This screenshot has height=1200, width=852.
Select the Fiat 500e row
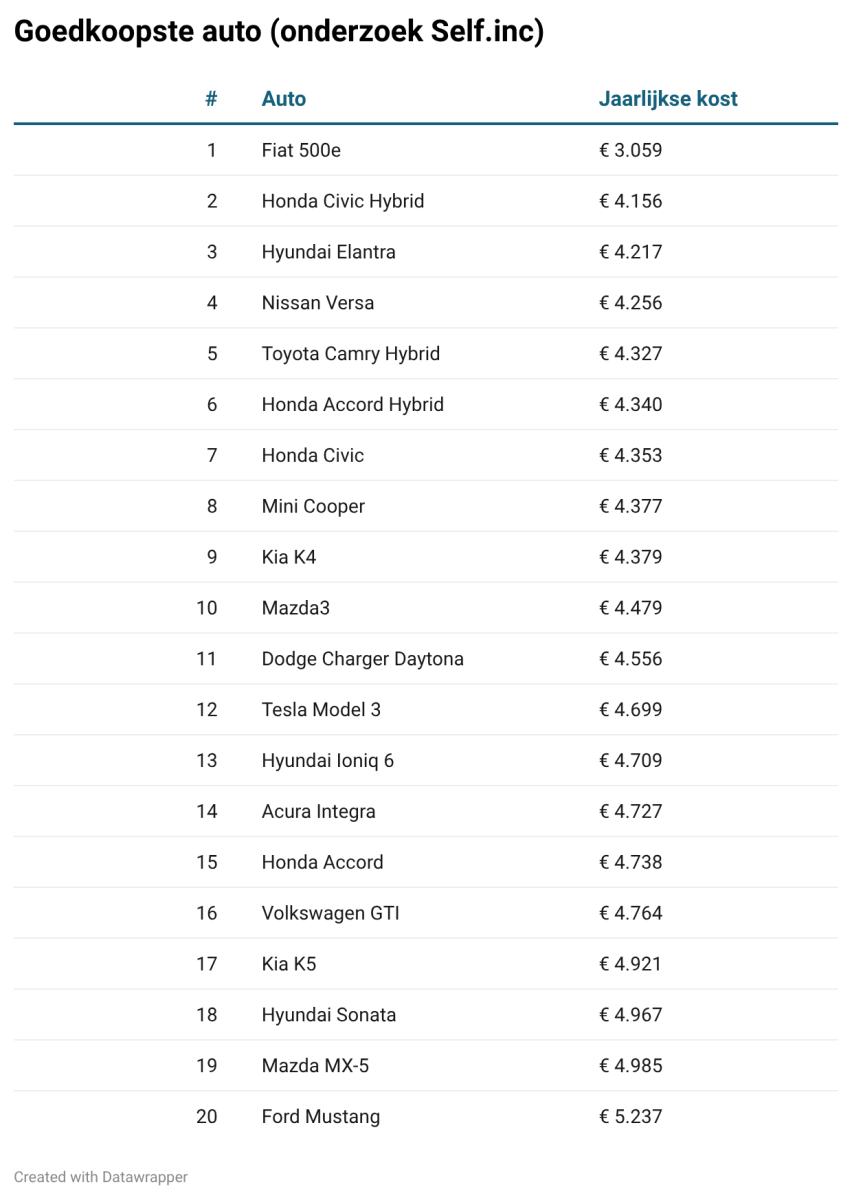pos(425,150)
